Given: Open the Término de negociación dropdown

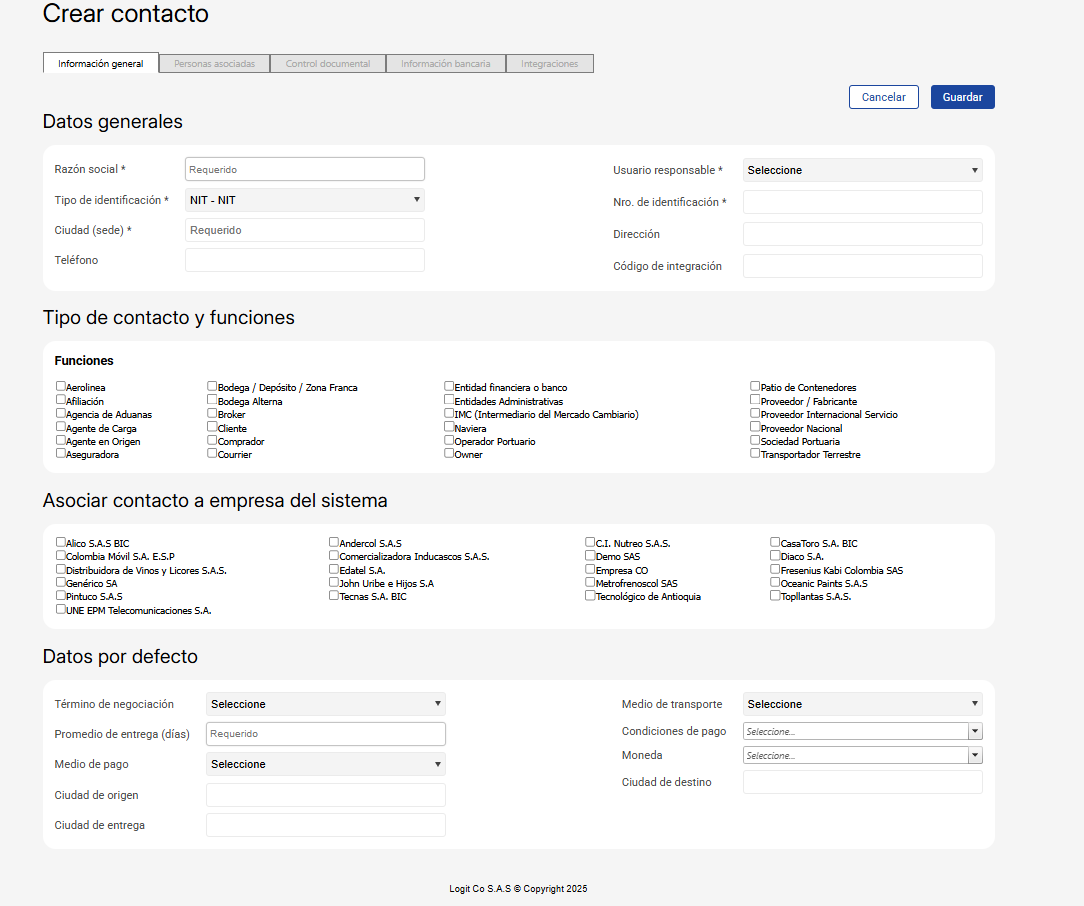Looking at the screenshot, I should [x=325, y=704].
